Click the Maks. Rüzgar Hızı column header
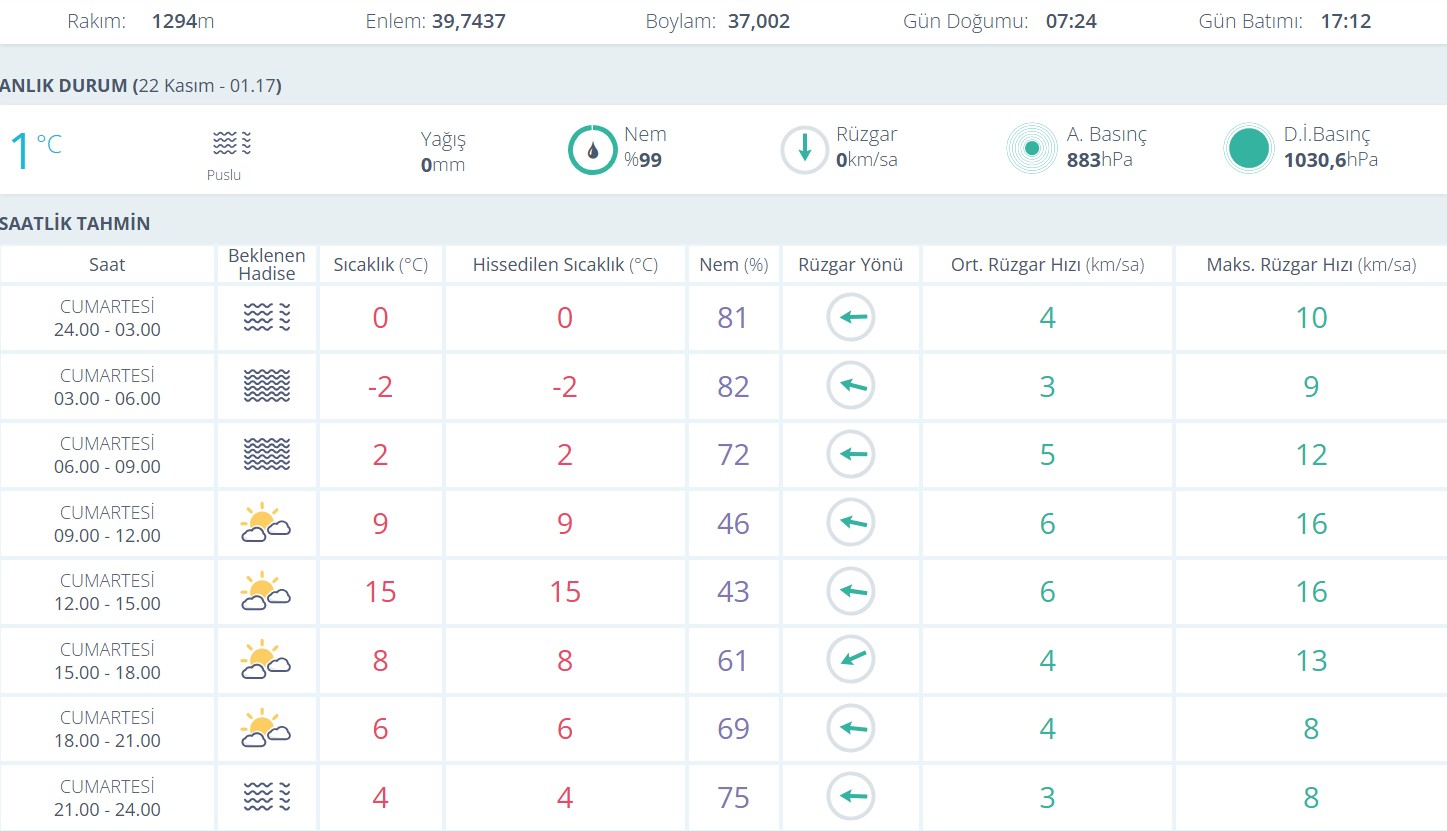This screenshot has width=1447, height=831. pyautogui.click(x=1310, y=265)
